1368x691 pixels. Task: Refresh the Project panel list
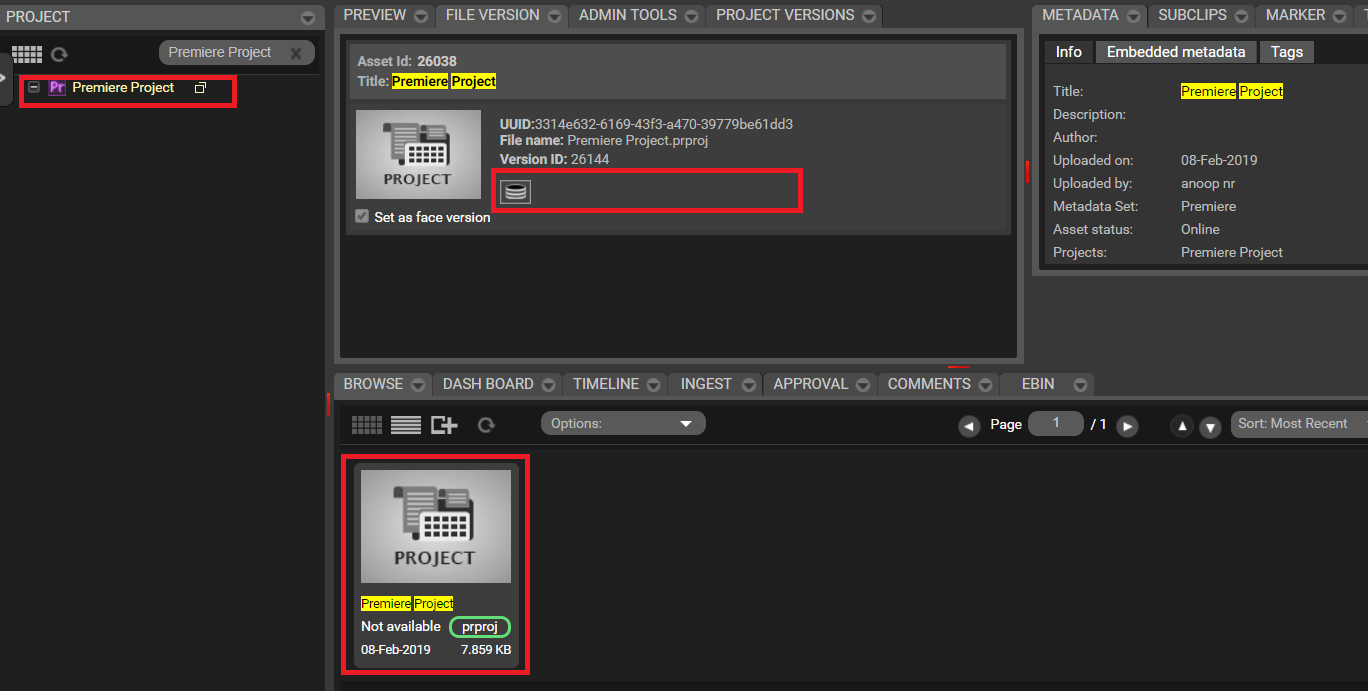coord(60,54)
